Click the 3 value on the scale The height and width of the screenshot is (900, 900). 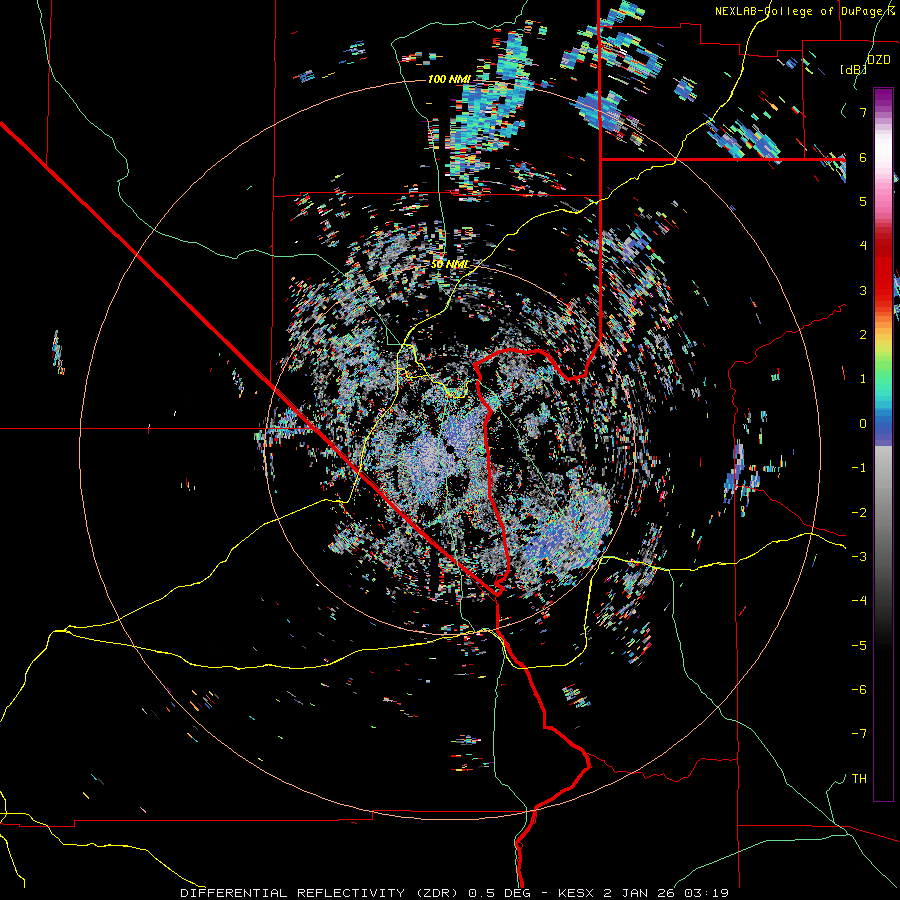[x=863, y=290]
